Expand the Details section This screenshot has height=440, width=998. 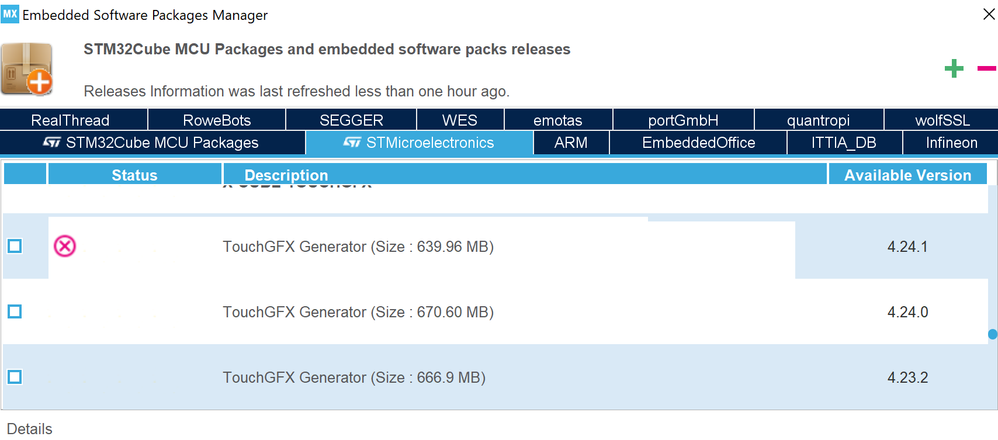click(29, 429)
